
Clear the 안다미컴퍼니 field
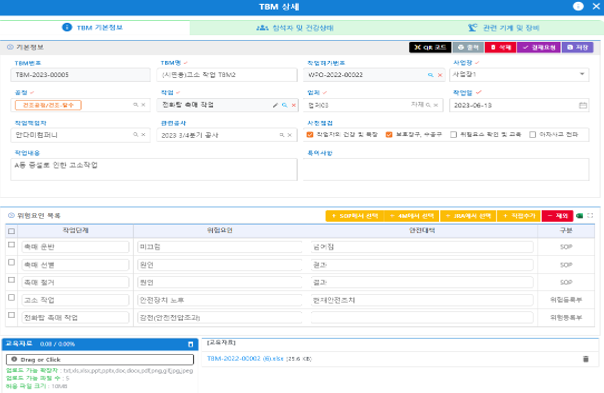143,134
